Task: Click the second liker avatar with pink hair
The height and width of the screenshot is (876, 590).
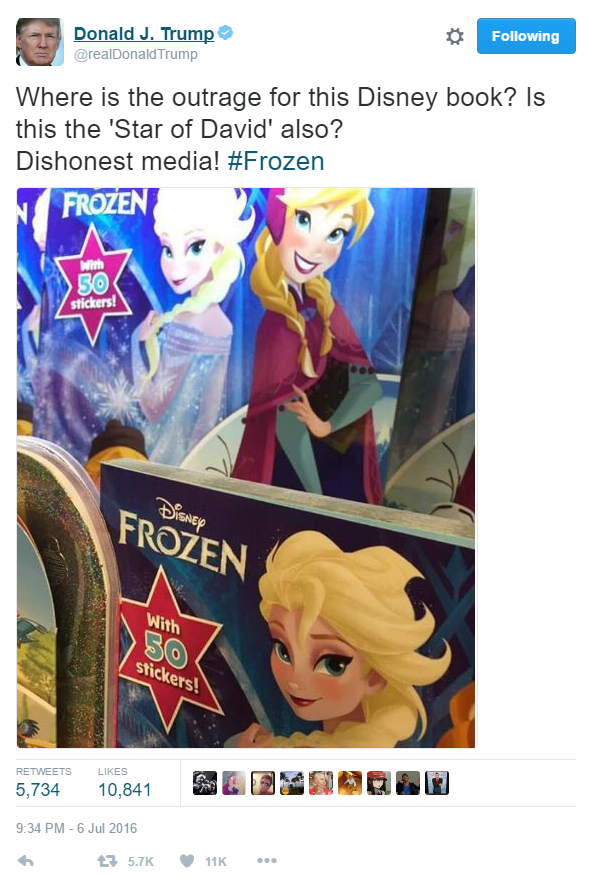Action: pos(234,783)
